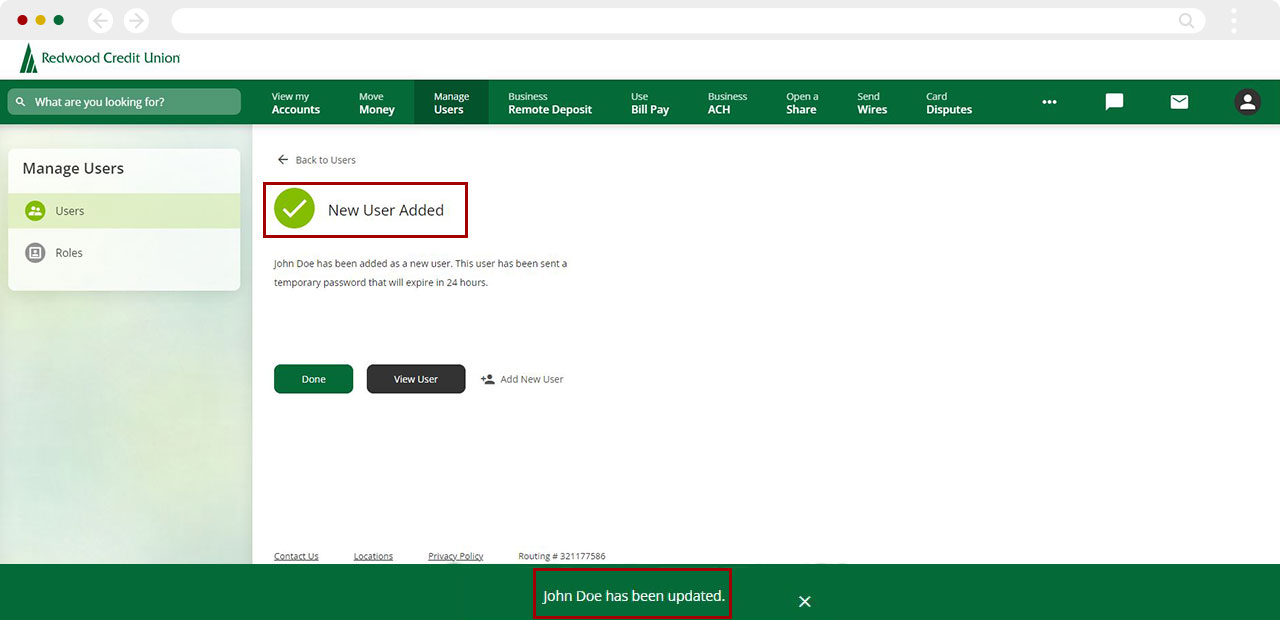Open the ellipsis overflow menu in navigation

coord(1049,102)
